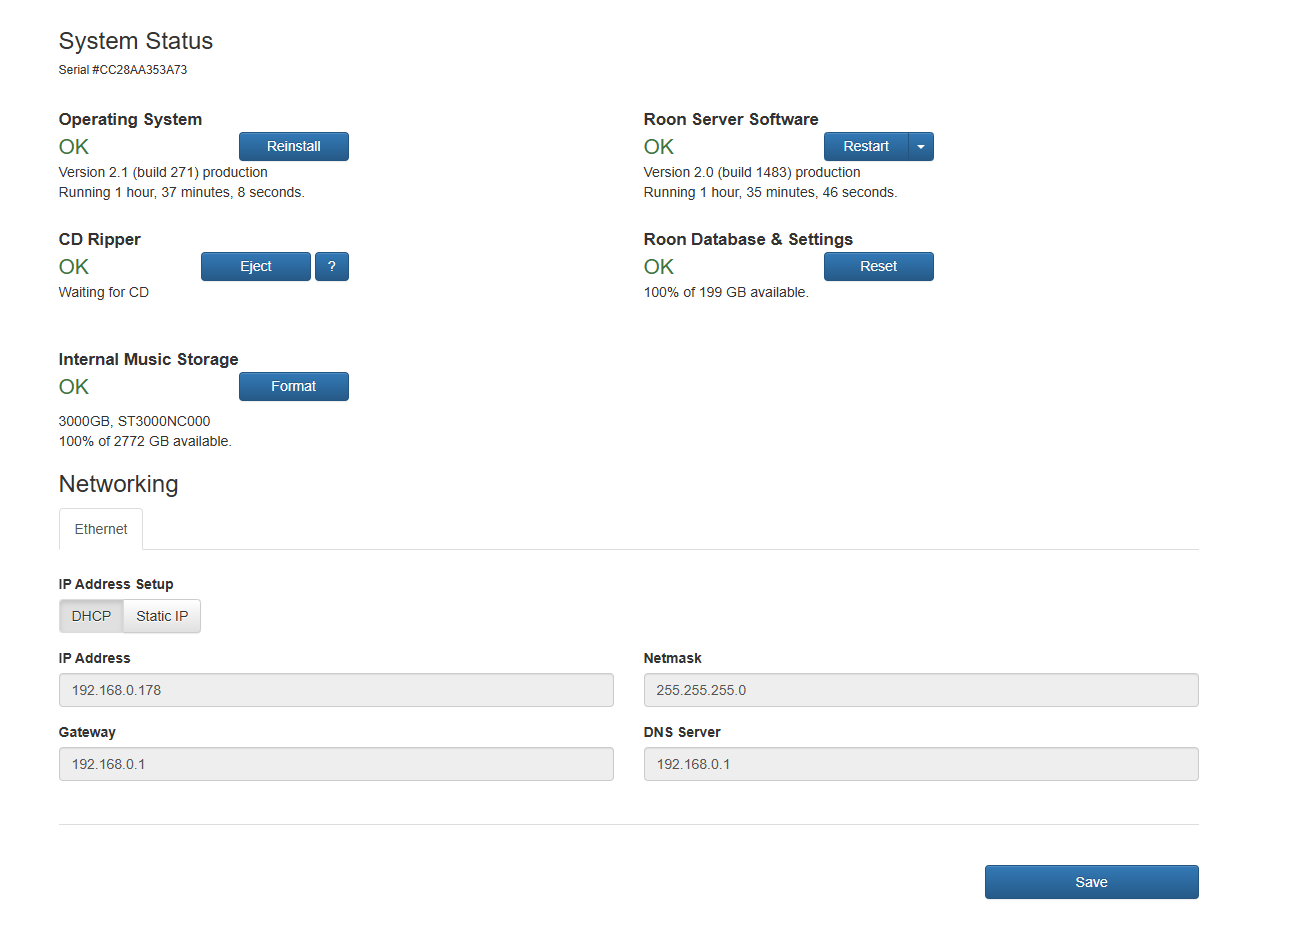Click the System Status heading
The width and height of the screenshot is (1305, 931).
click(x=136, y=41)
